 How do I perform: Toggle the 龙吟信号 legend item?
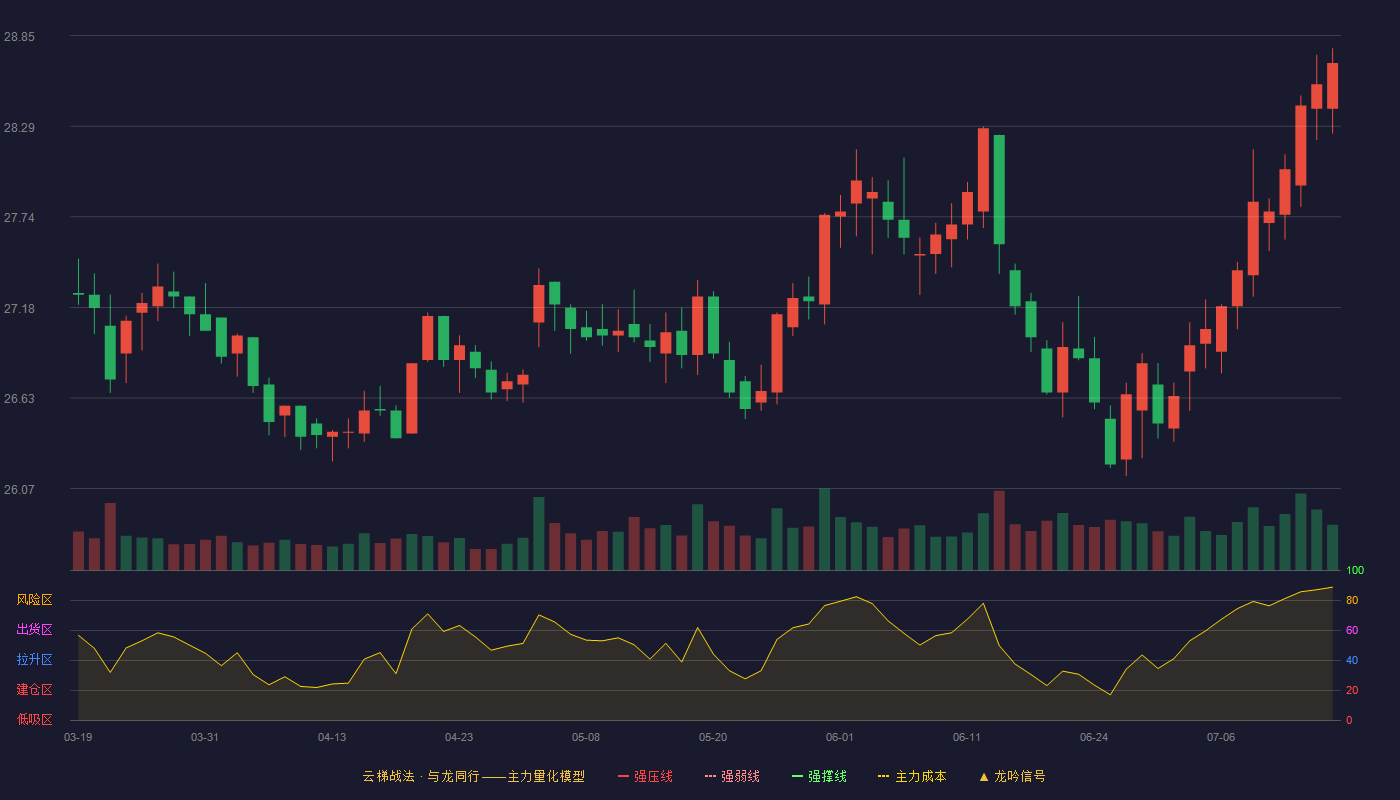coord(1012,776)
